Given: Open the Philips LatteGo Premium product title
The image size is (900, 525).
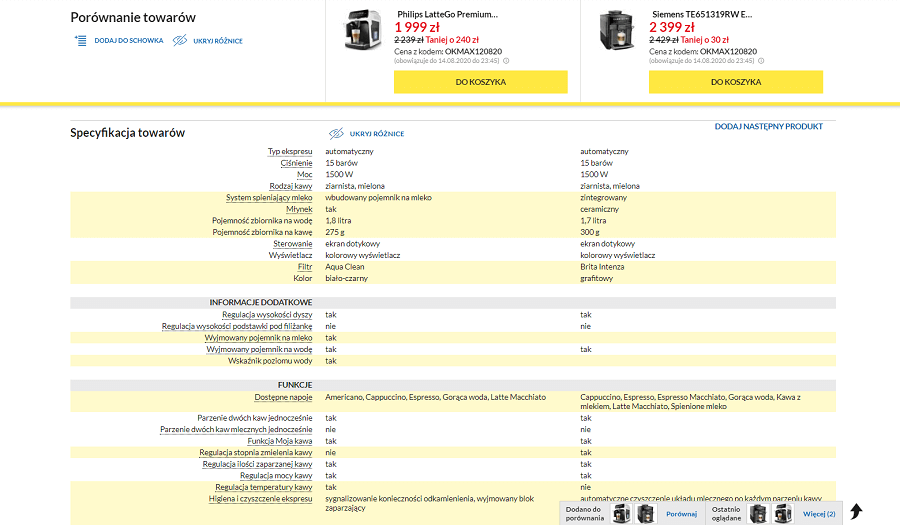Looking at the screenshot, I should (x=448, y=14).
